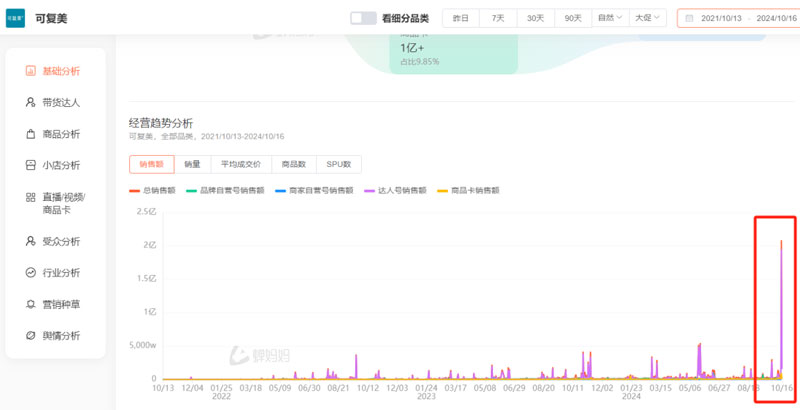Click the 行业分析 icon
This screenshot has width=800, height=410.
point(30,273)
